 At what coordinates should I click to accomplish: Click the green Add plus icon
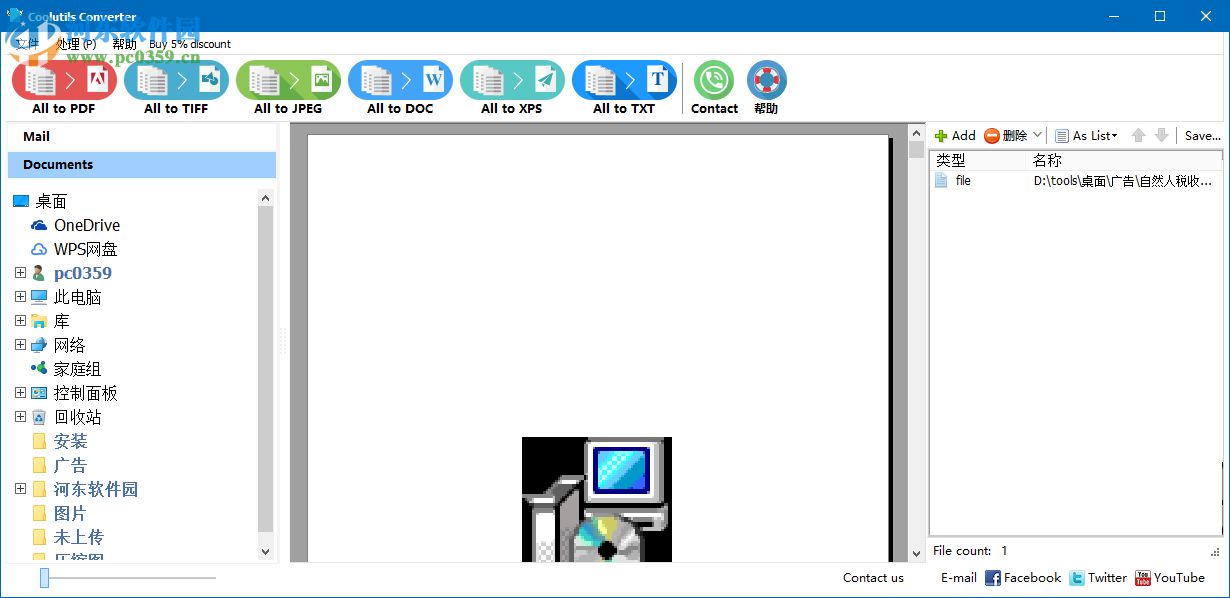(x=941, y=135)
